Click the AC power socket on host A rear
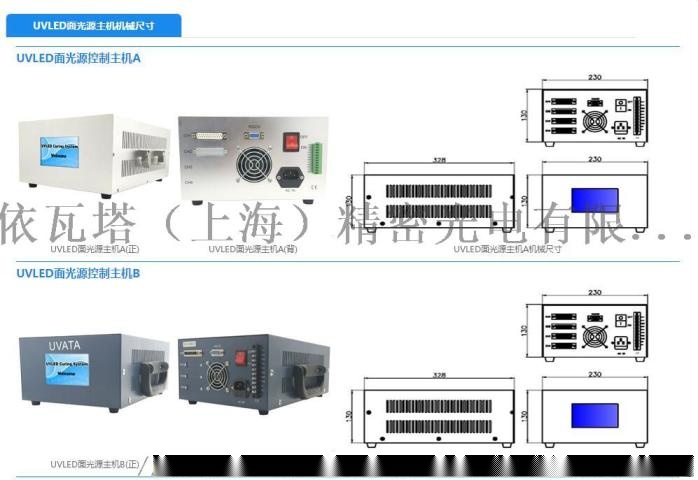 click(290, 177)
